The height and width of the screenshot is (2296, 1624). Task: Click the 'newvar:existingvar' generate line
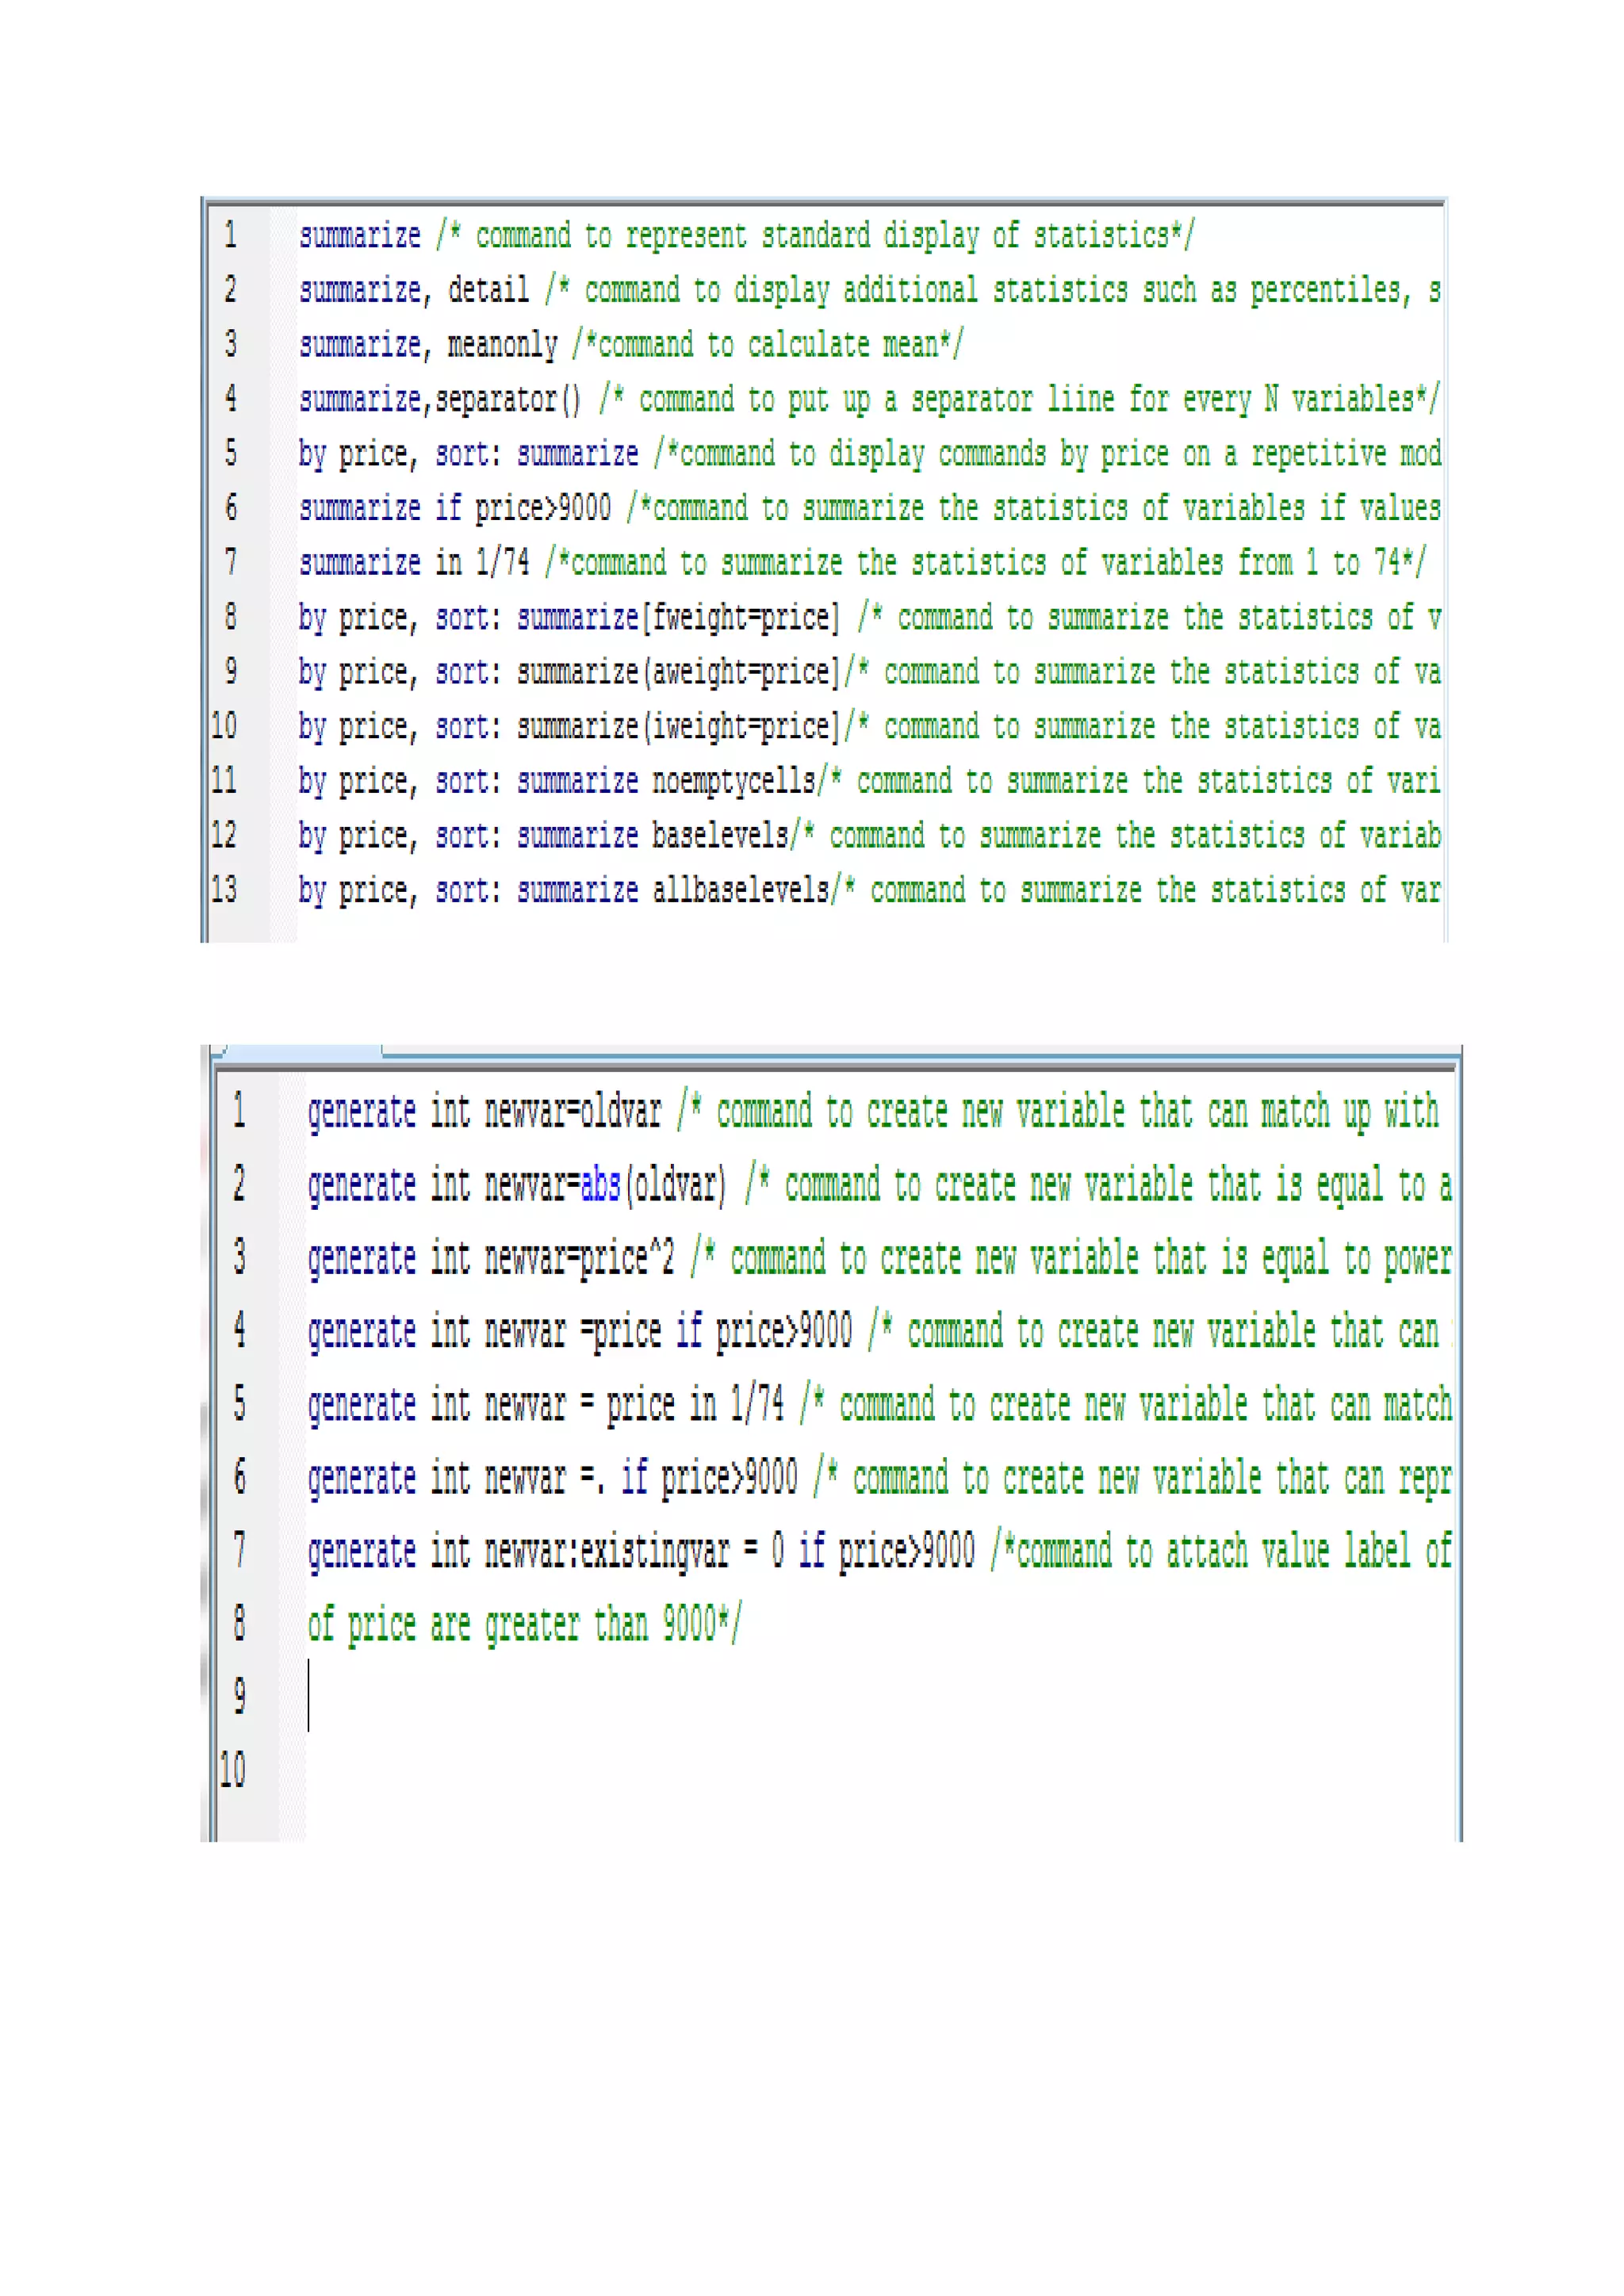point(880,1552)
